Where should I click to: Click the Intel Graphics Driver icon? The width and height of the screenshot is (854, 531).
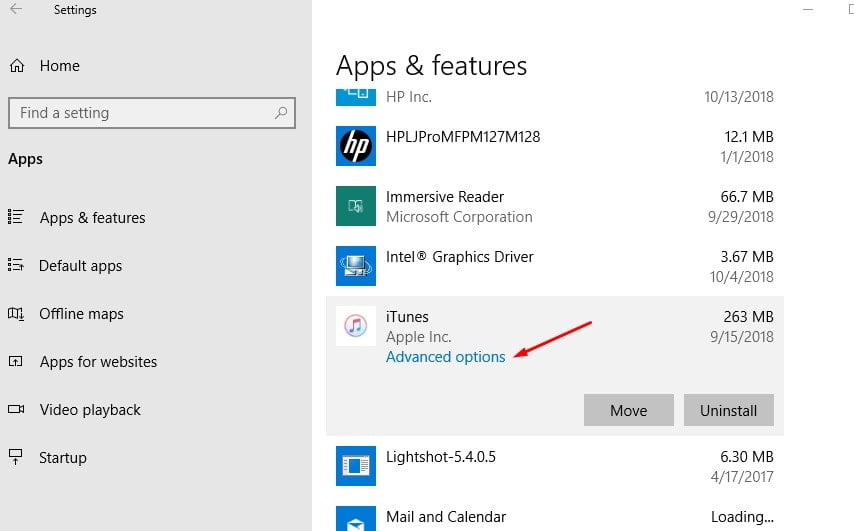[356, 266]
